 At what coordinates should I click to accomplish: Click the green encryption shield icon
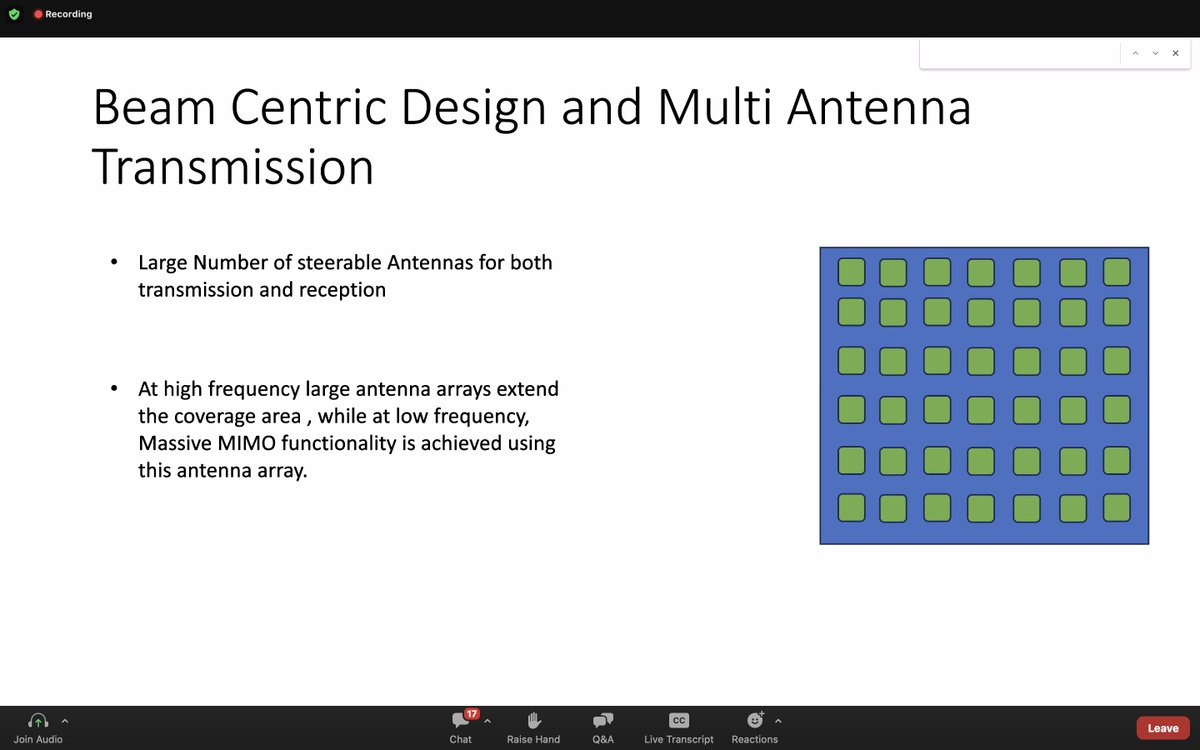click(14, 14)
